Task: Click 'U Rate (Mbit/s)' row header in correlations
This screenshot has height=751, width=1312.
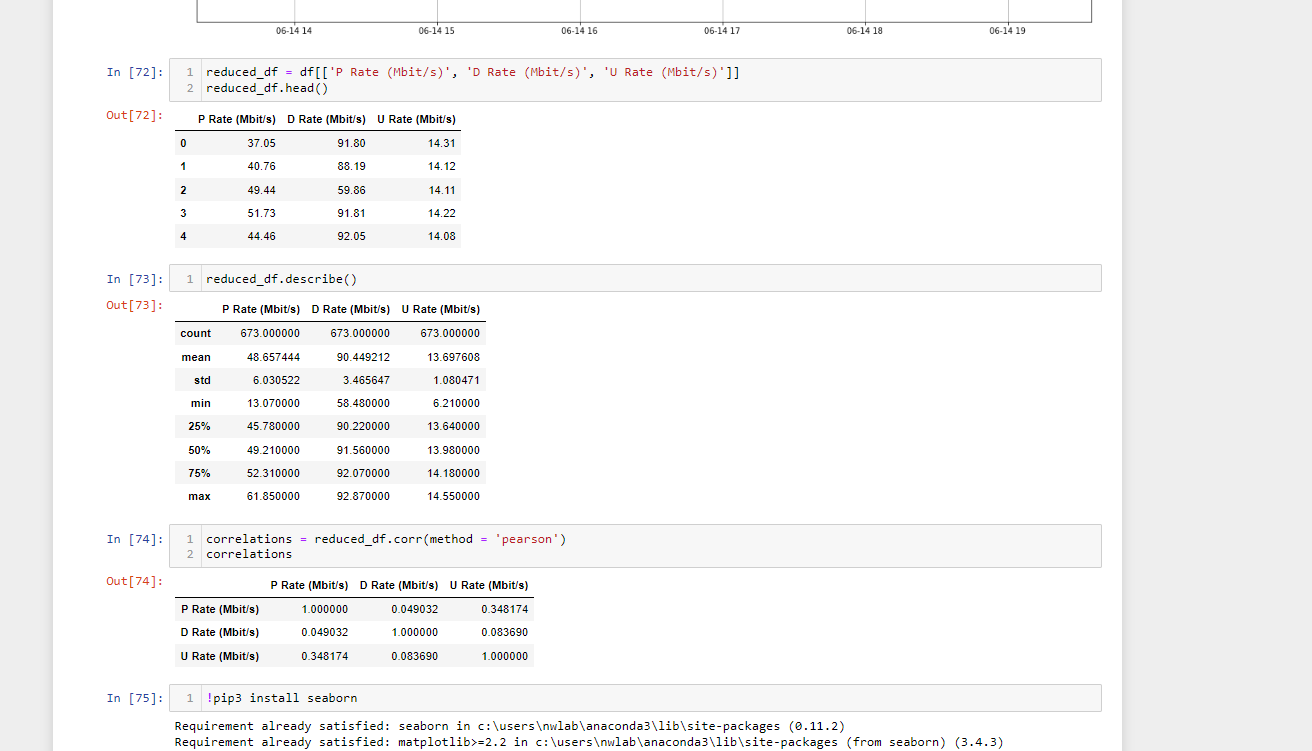Action: 219,656
